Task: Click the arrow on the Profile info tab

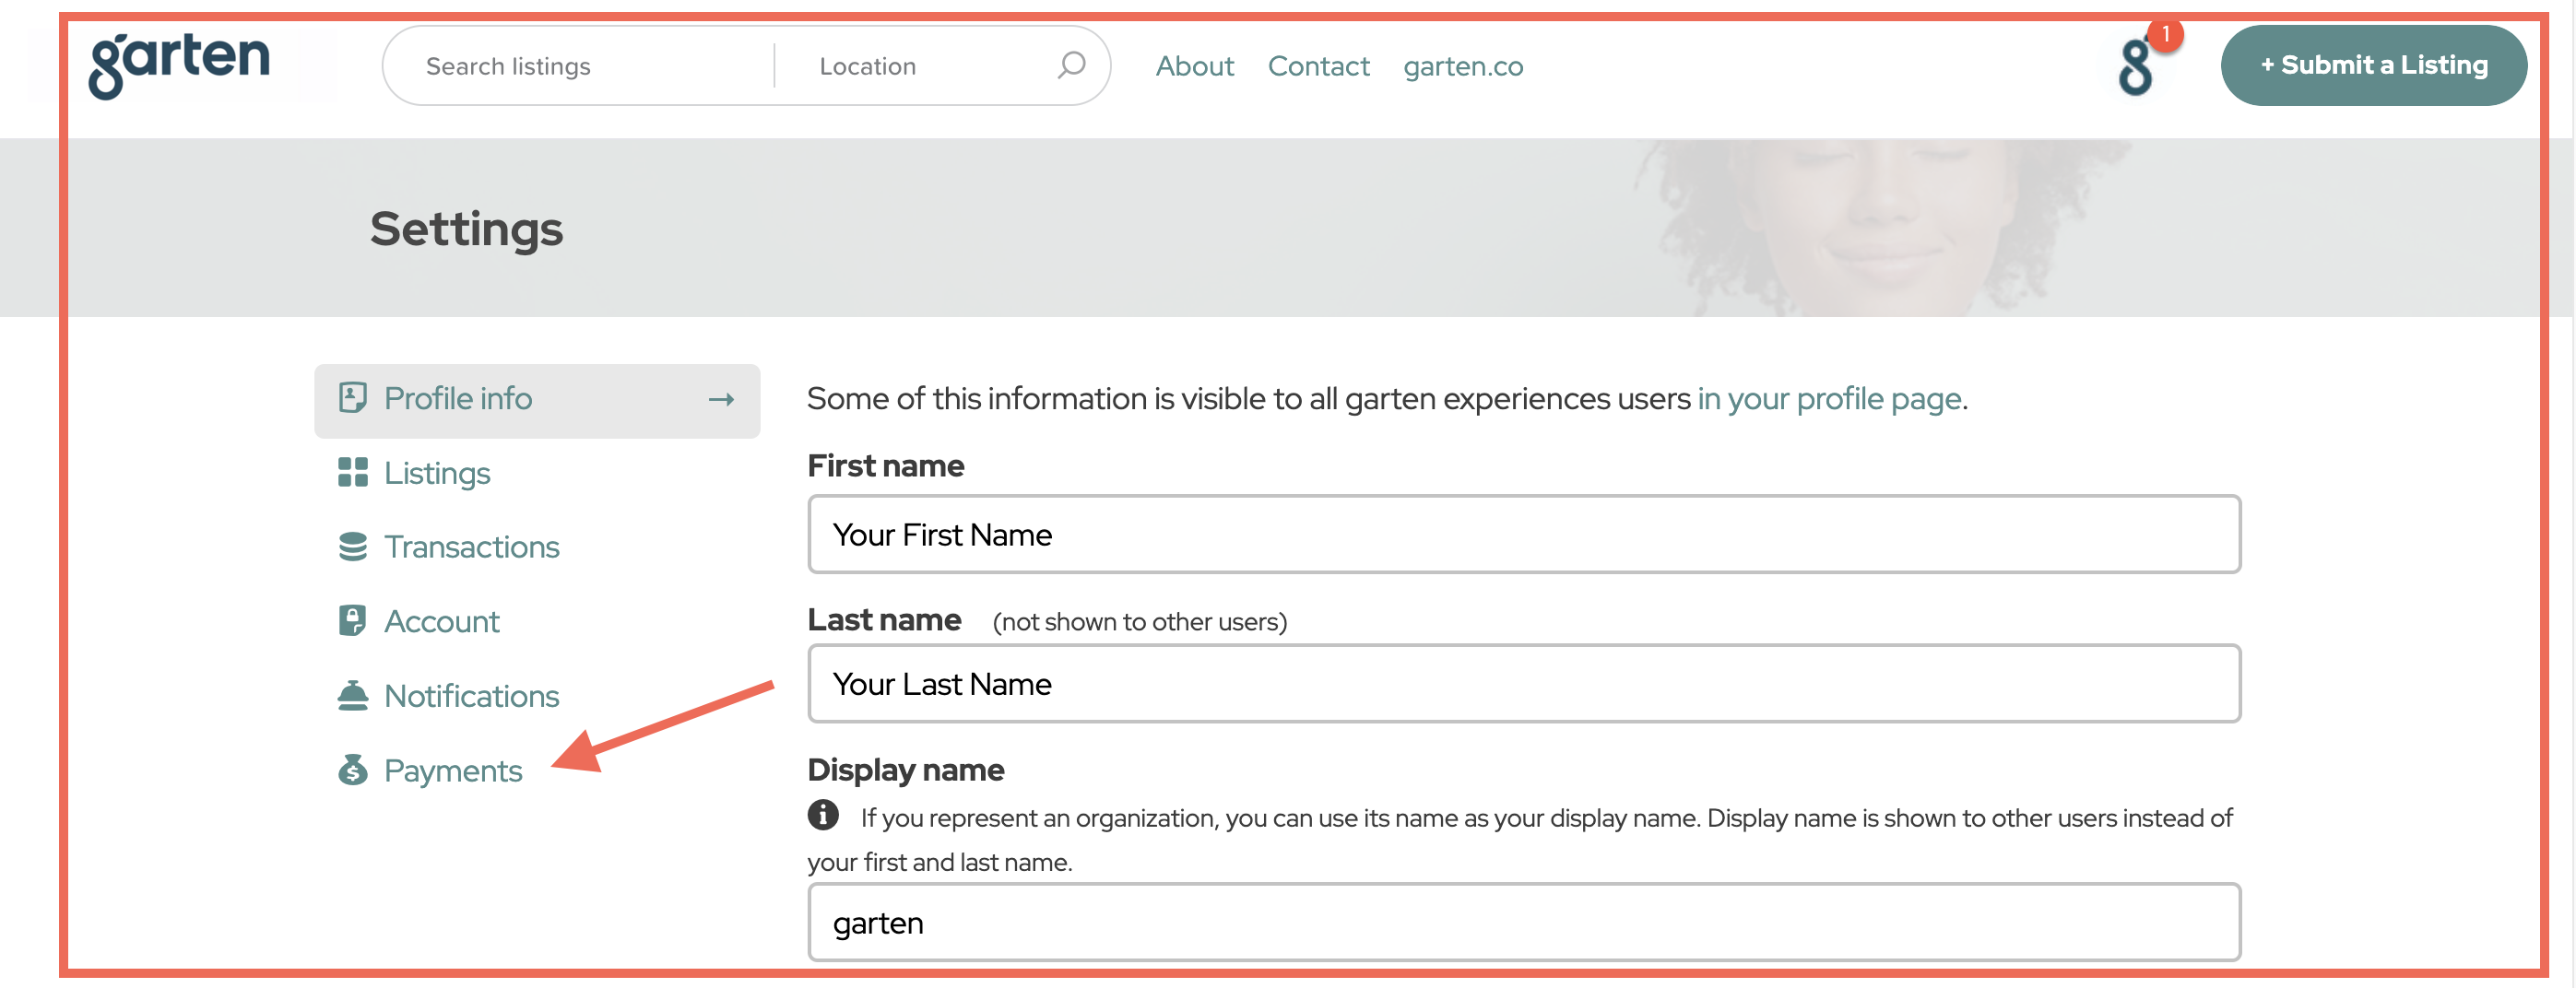Action: (x=721, y=400)
